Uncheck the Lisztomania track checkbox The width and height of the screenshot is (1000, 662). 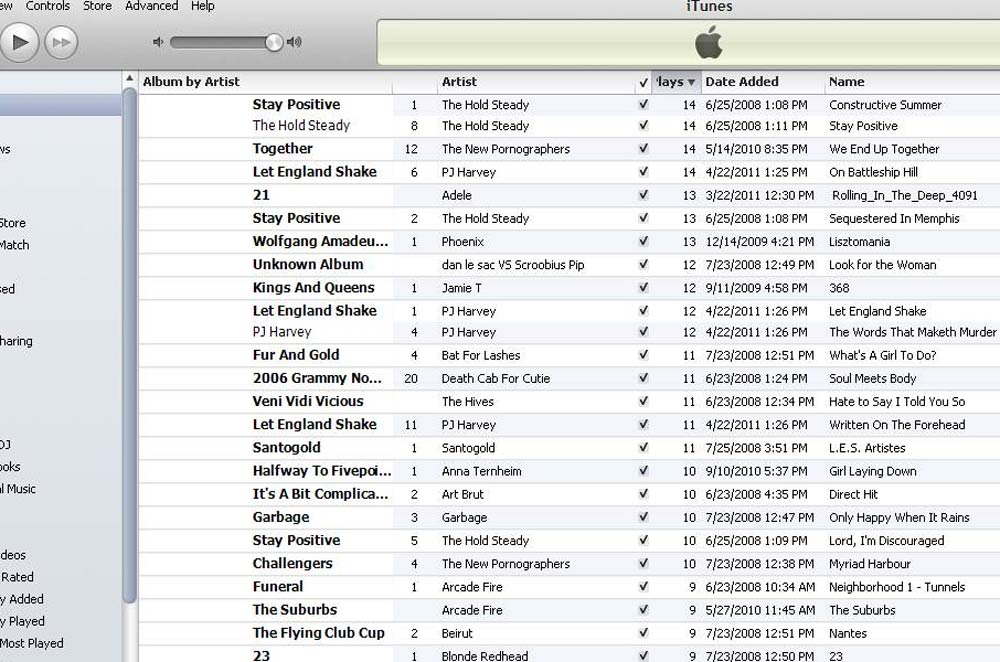pos(643,241)
